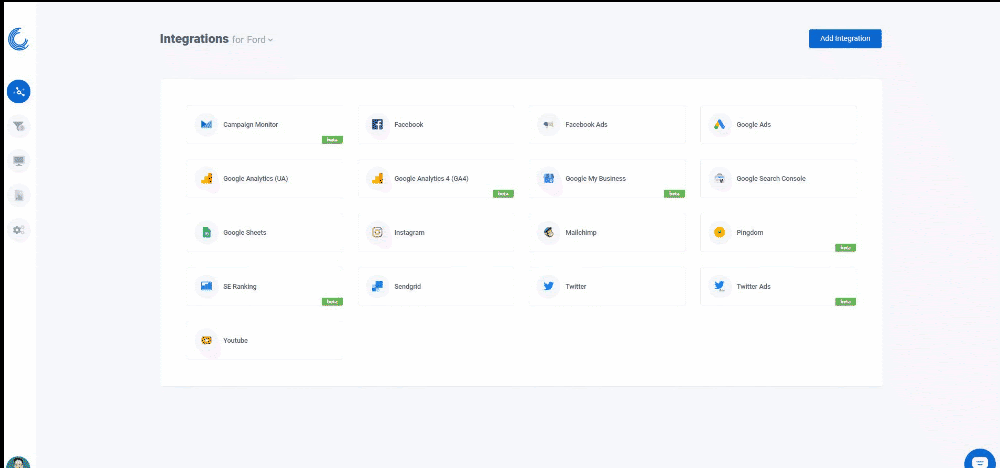This screenshot has height=468, width=1000.
Task: Open the Facebook integration label
Action: click(x=409, y=125)
